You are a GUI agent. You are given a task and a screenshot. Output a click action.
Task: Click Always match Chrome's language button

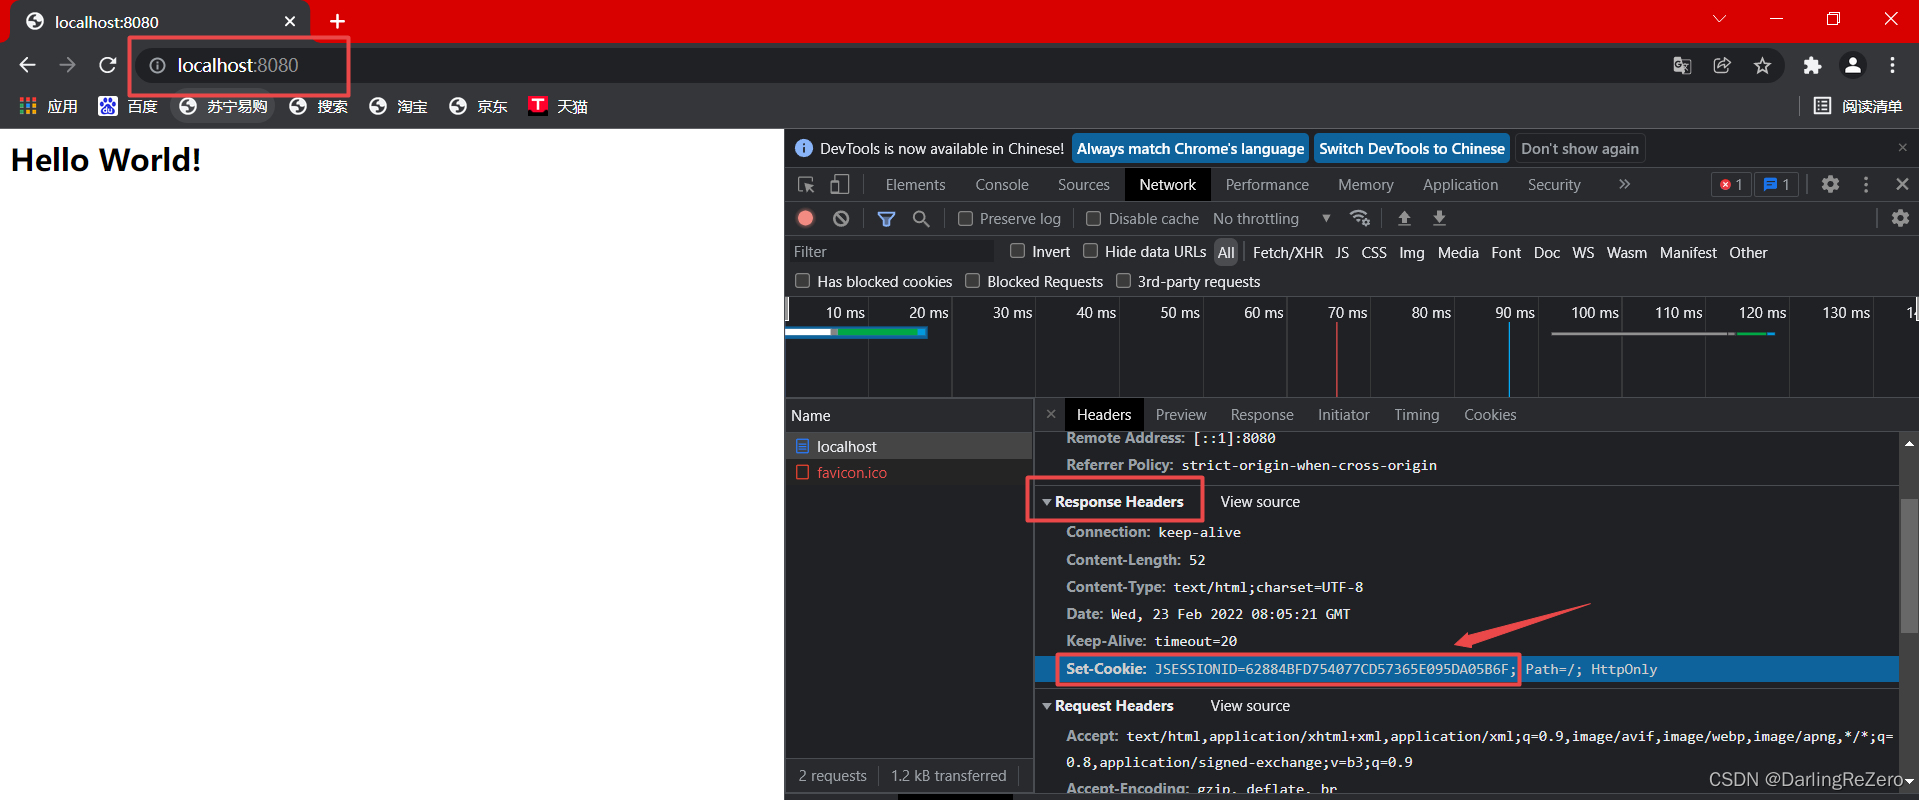[1190, 149]
